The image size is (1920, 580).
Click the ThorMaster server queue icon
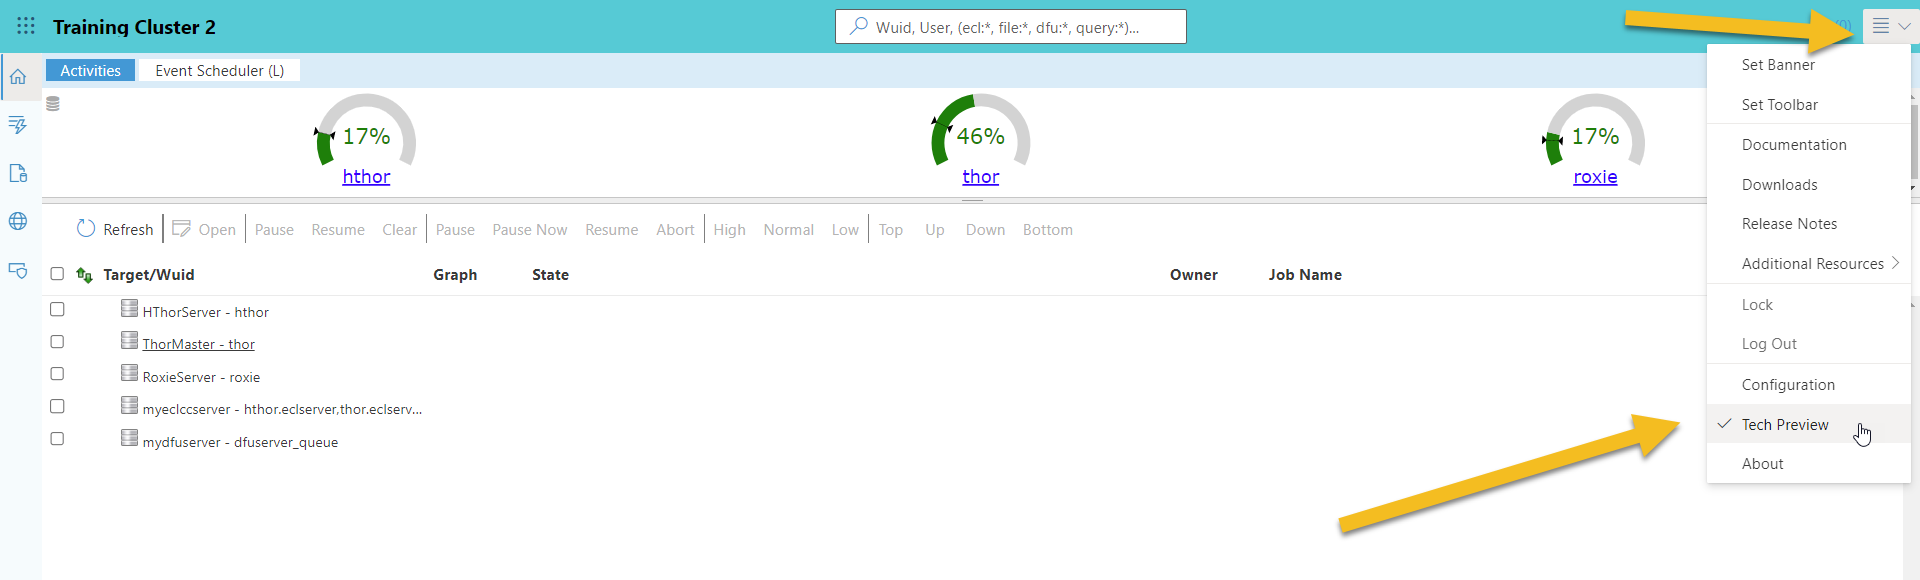pyautogui.click(x=129, y=341)
